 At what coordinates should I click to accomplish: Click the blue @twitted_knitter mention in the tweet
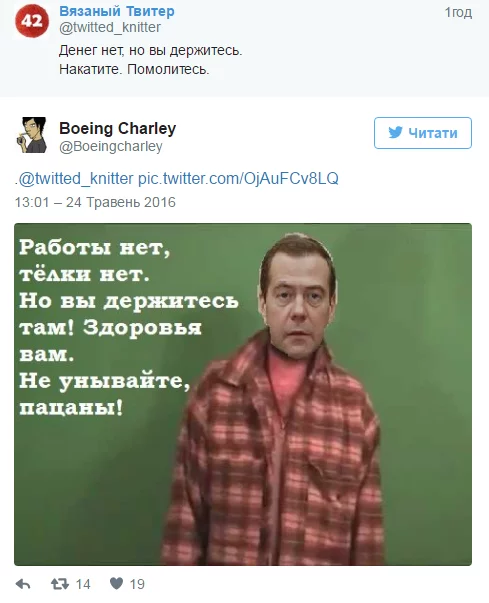click(x=76, y=179)
